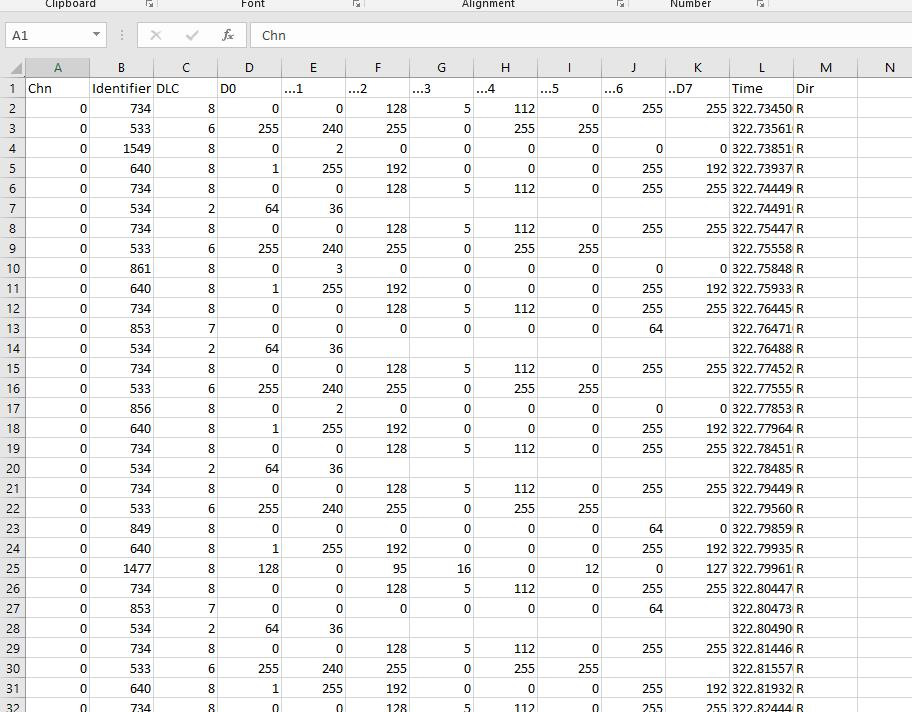Image resolution: width=912 pixels, height=712 pixels.
Task: Select column C header
Action: [x=186, y=68]
